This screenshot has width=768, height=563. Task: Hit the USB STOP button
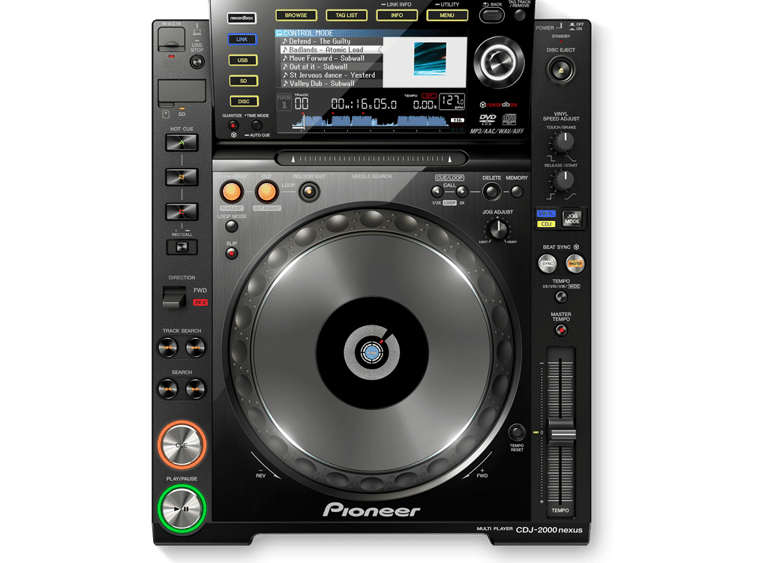[197, 62]
